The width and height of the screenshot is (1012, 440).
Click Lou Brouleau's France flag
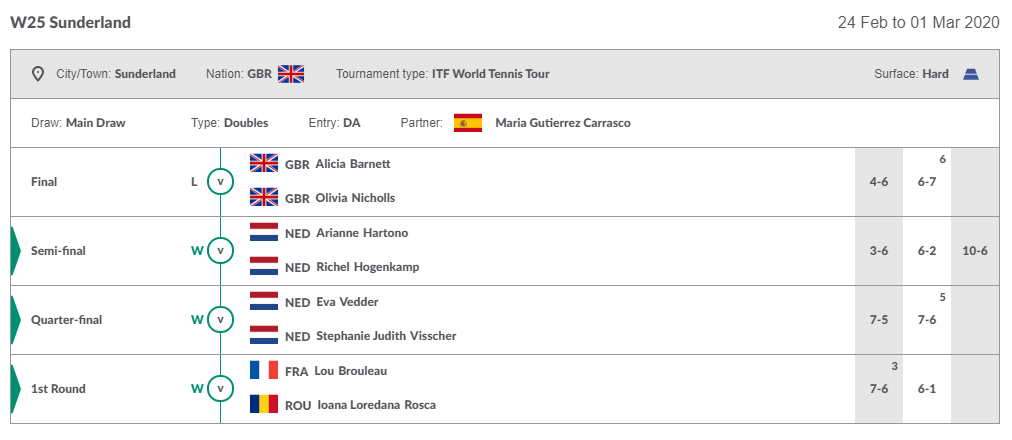[264, 370]
